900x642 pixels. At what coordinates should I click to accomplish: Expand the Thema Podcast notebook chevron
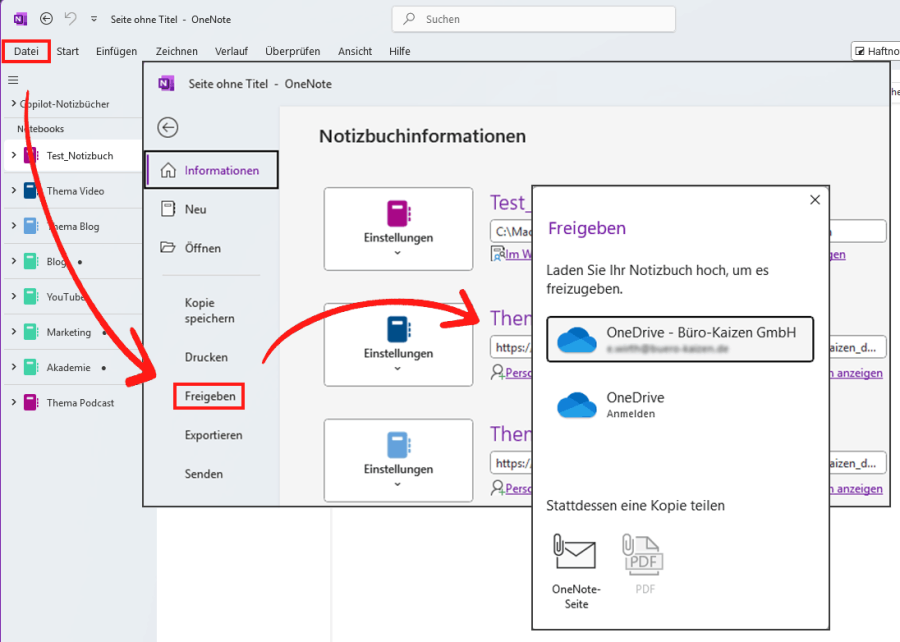pos(13,402)
